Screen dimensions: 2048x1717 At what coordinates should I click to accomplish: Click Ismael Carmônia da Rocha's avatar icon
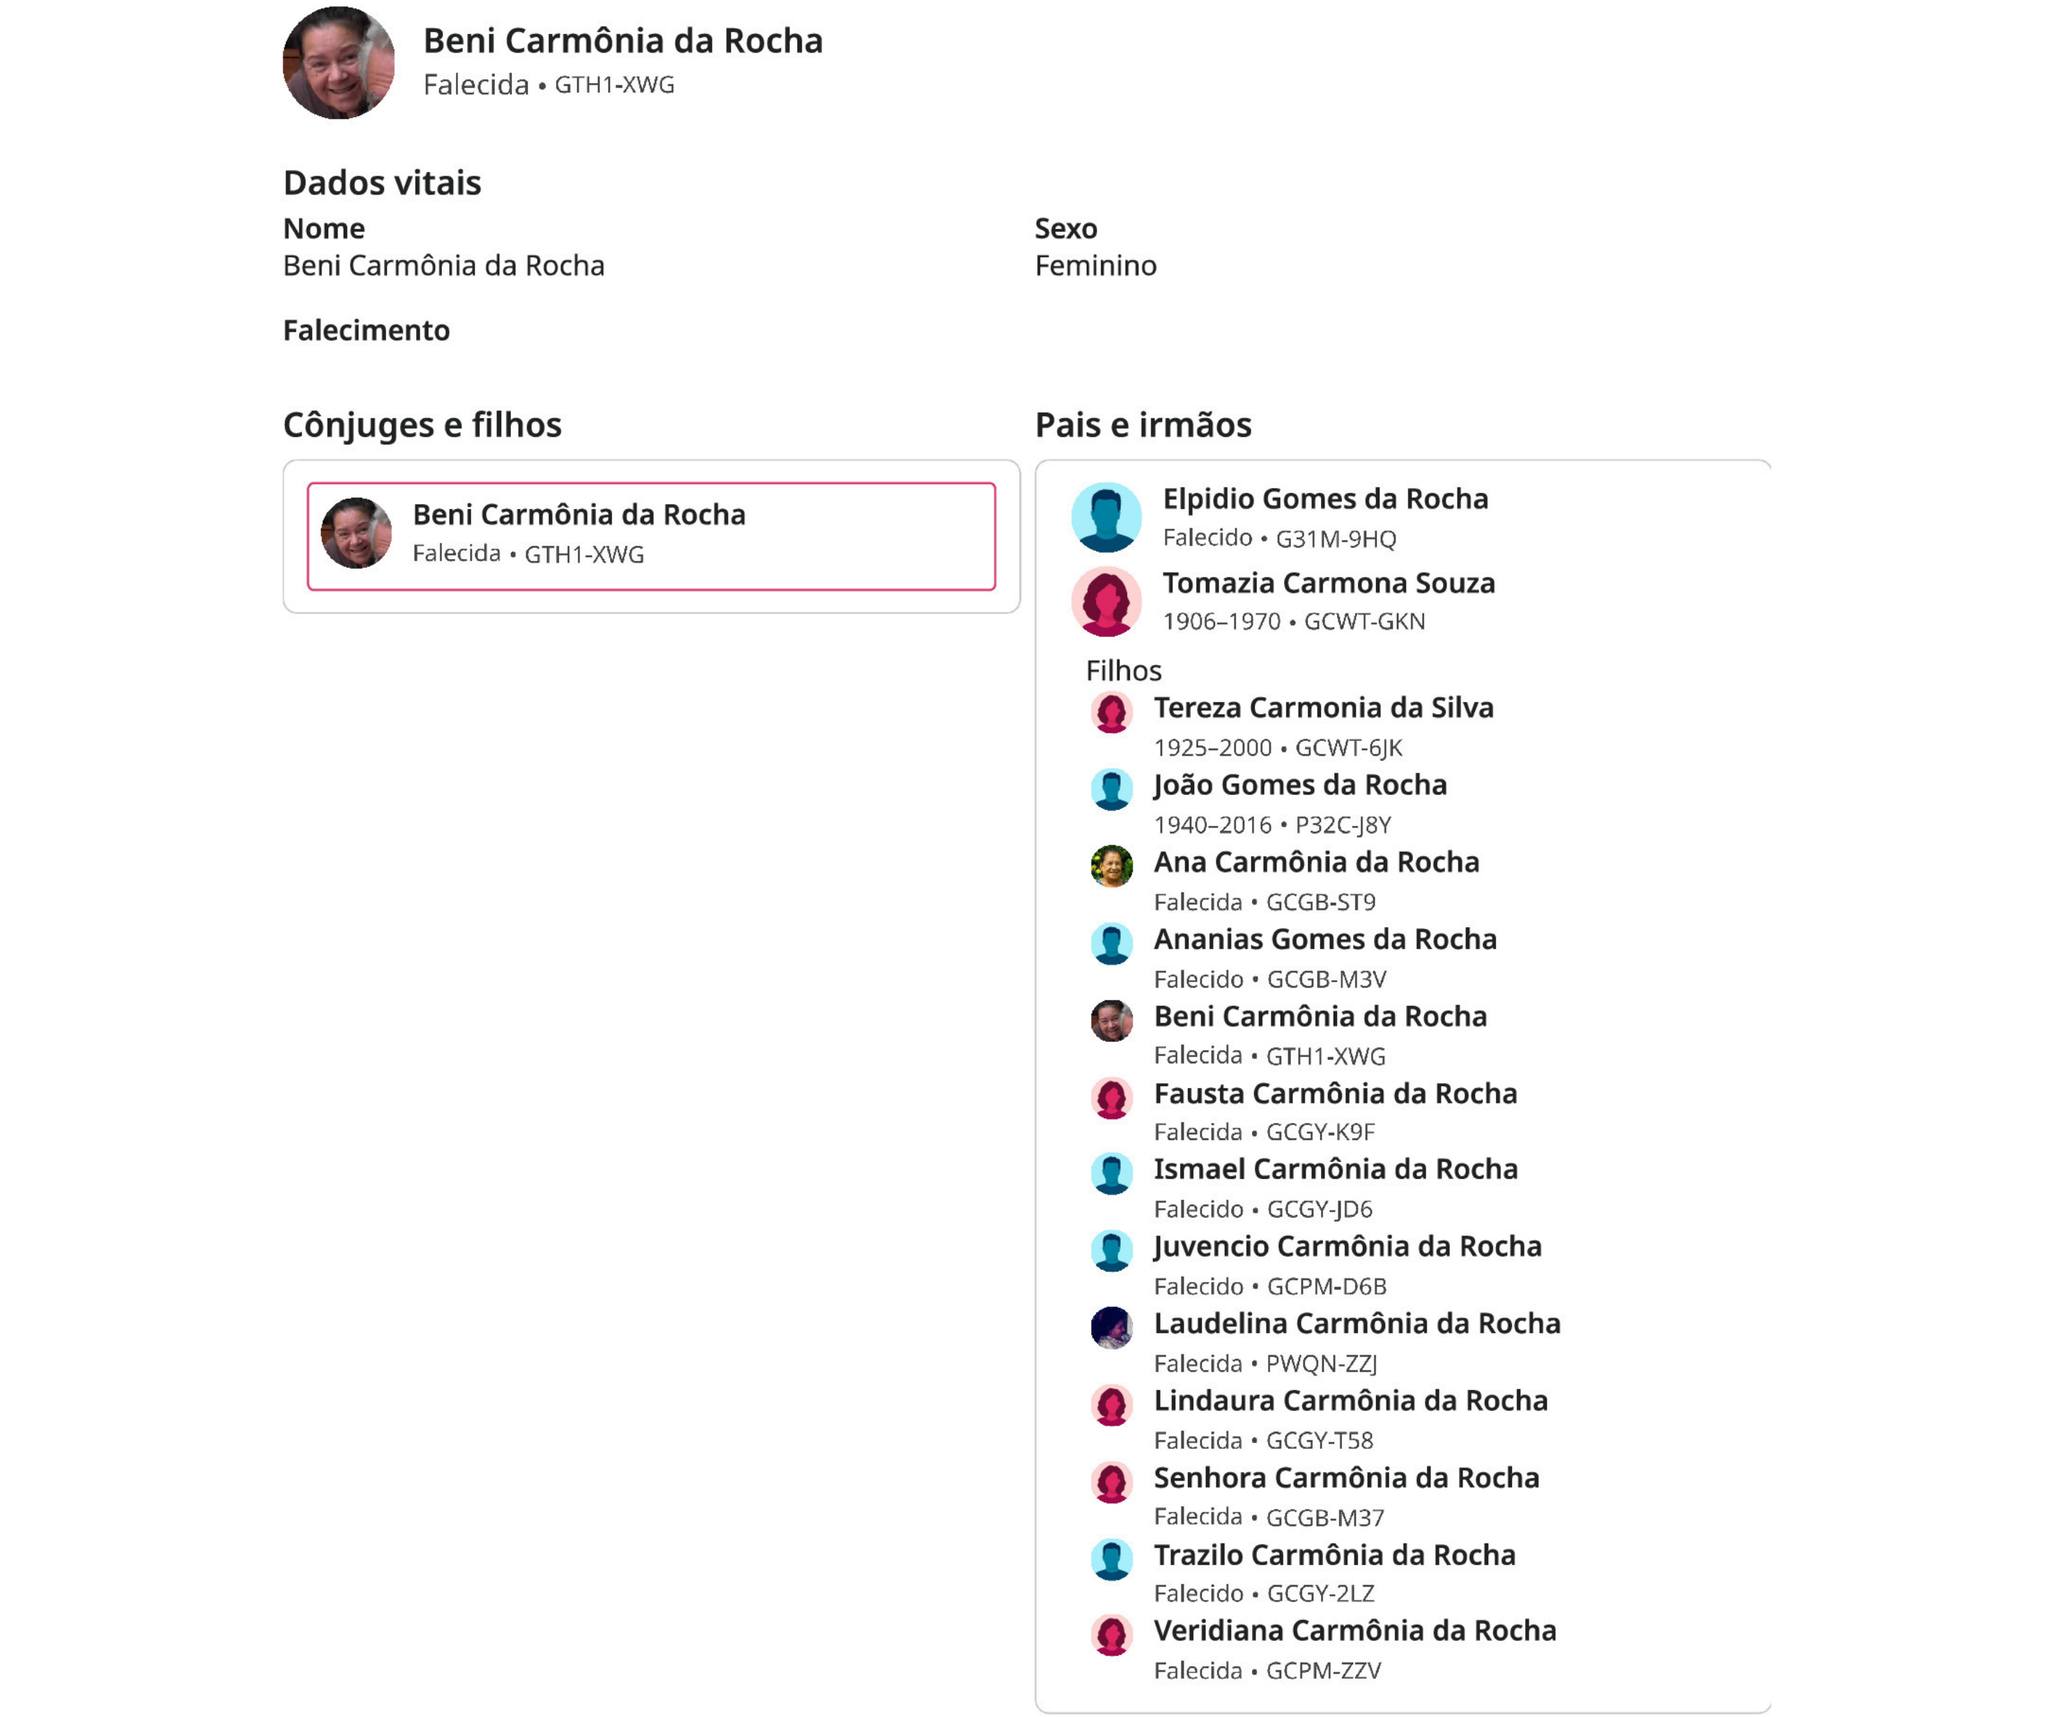1111,1174
